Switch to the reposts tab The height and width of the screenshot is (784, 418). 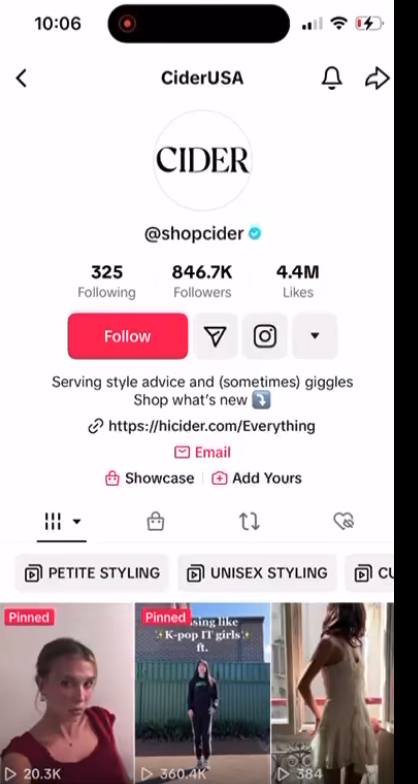pyautogui.click(x=250, y=521)
